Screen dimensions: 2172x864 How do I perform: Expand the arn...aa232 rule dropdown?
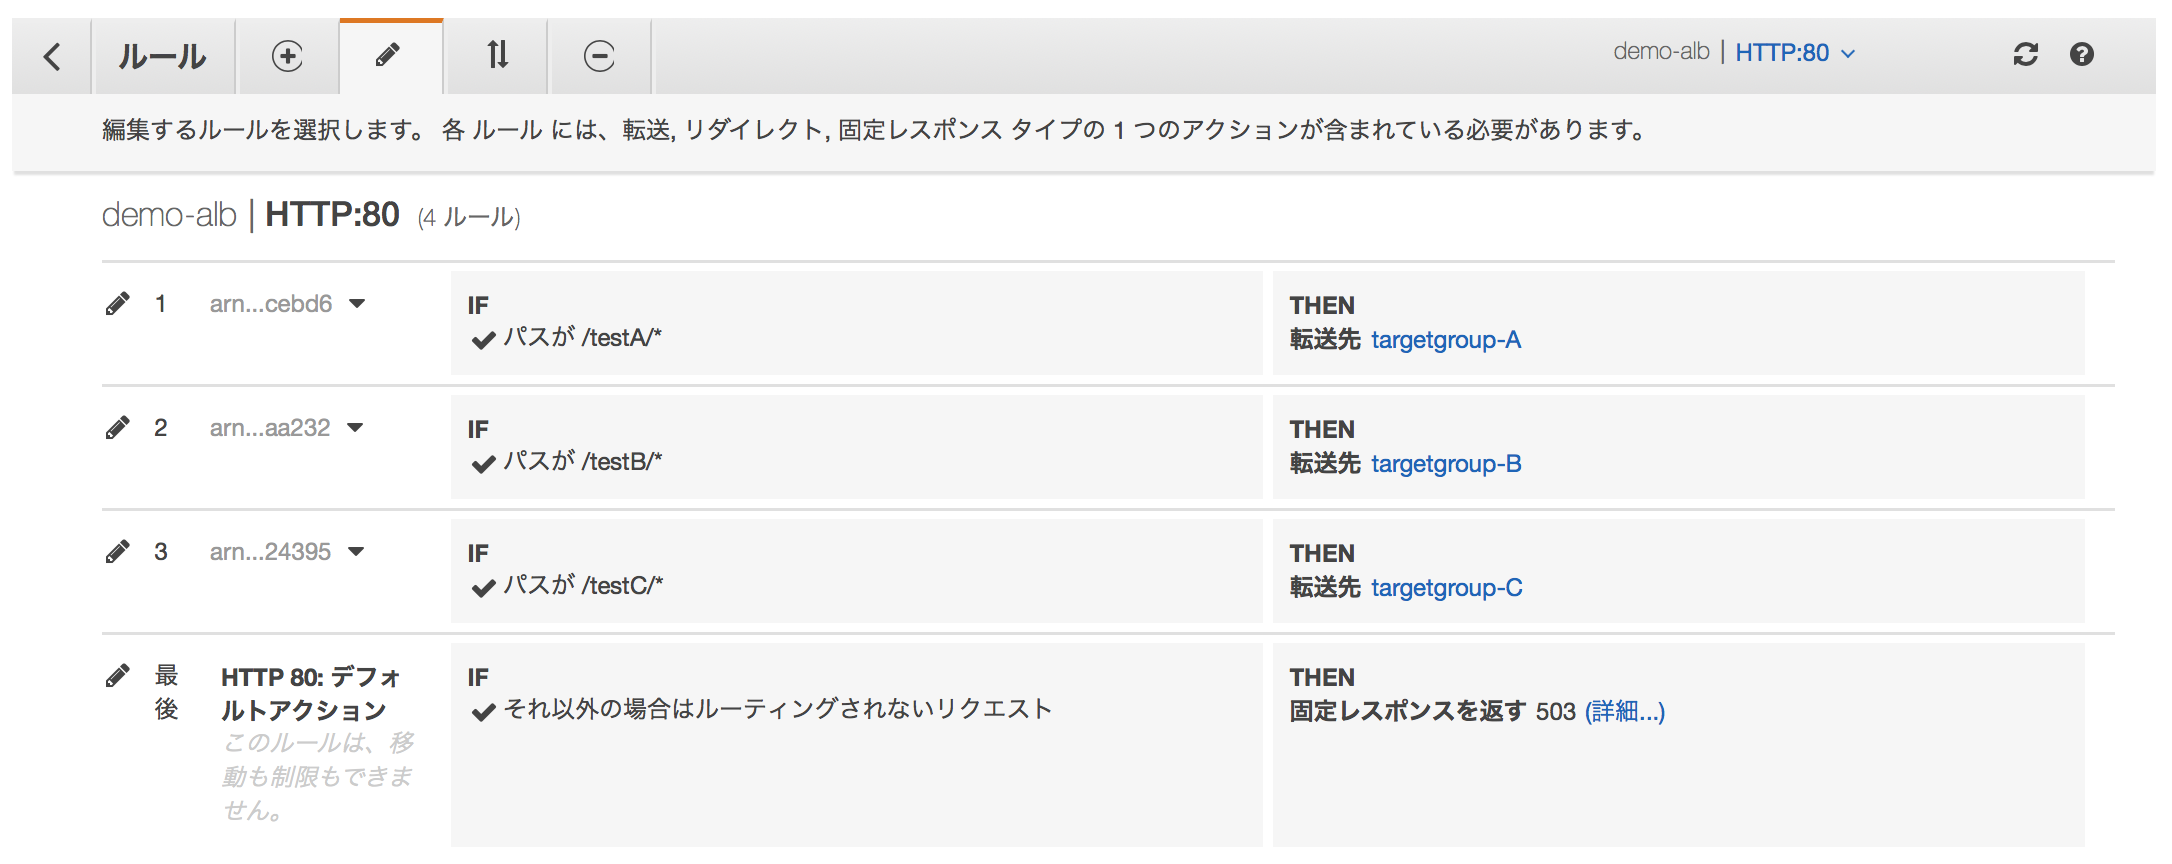click(356, 427)
